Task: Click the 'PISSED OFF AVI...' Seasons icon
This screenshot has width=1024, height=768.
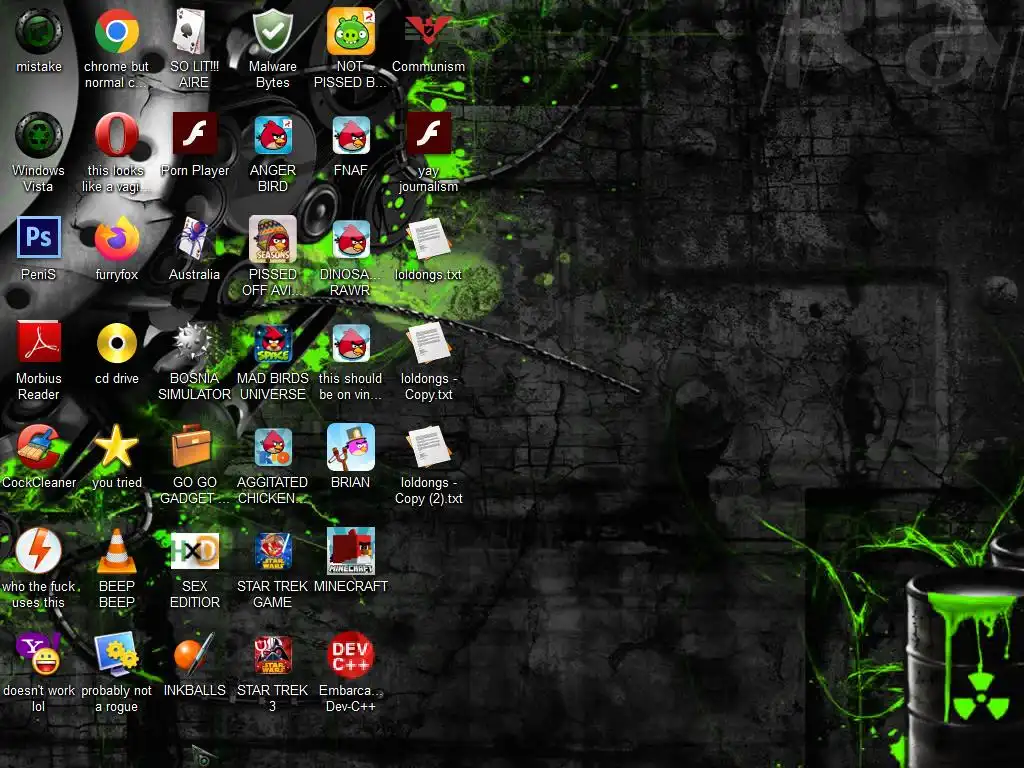Action: click(x=272, y=238)
